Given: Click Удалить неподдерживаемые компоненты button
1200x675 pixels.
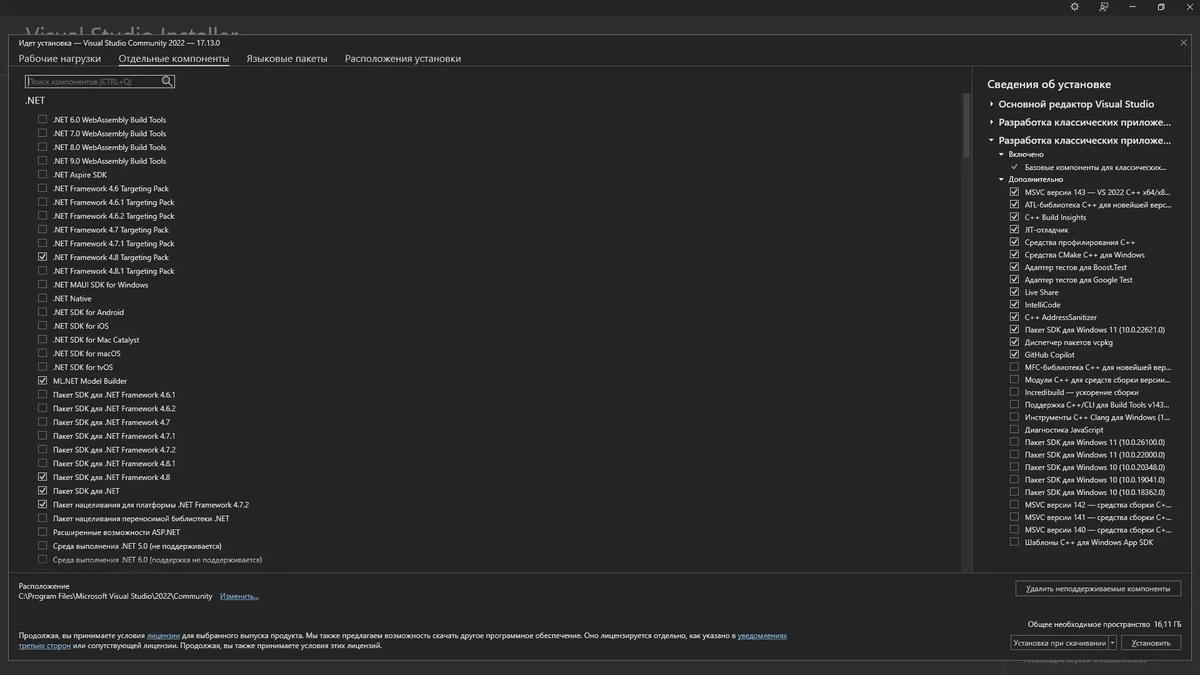Looking at the screenshot, I should point(1098,588).
